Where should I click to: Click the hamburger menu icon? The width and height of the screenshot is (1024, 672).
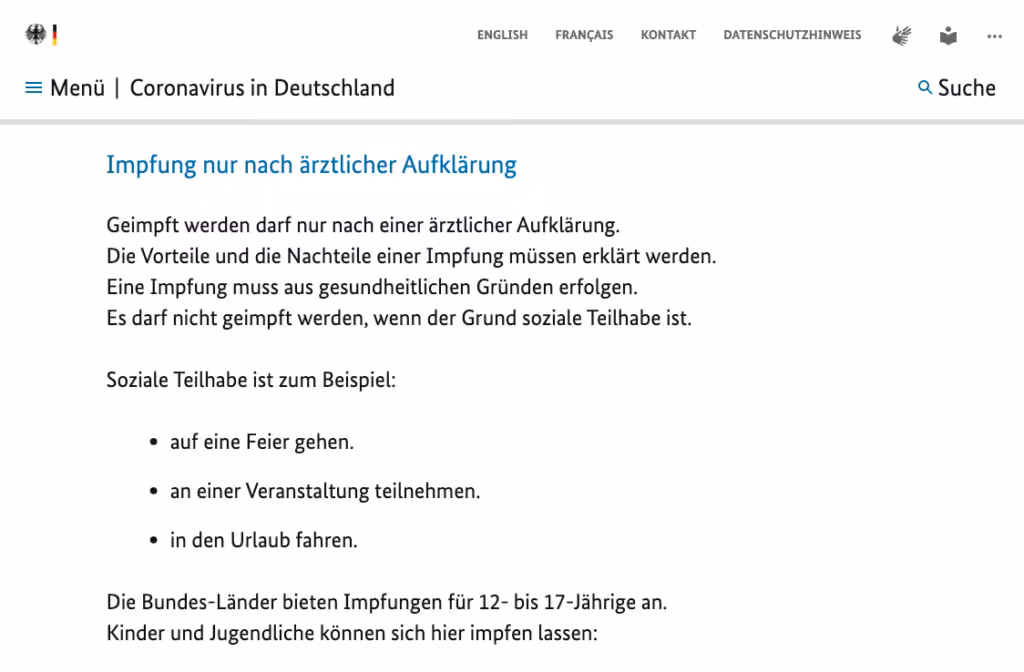34,88
